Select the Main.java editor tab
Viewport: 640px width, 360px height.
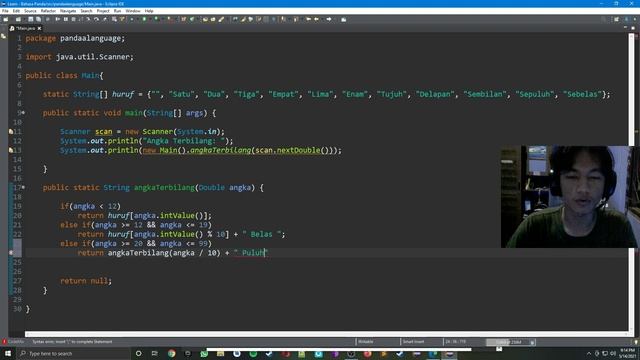click(x=25, y=28)
